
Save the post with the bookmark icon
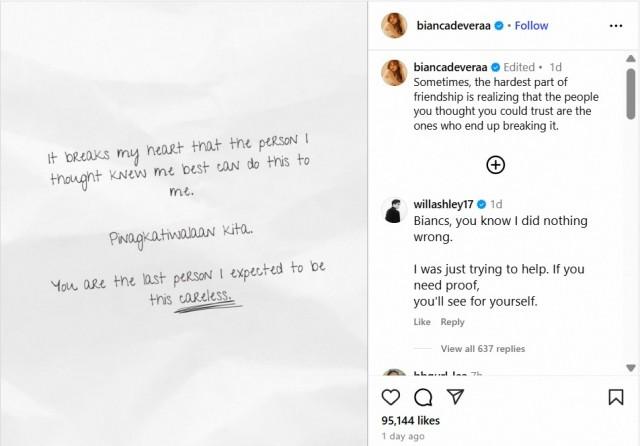(615, 397)
